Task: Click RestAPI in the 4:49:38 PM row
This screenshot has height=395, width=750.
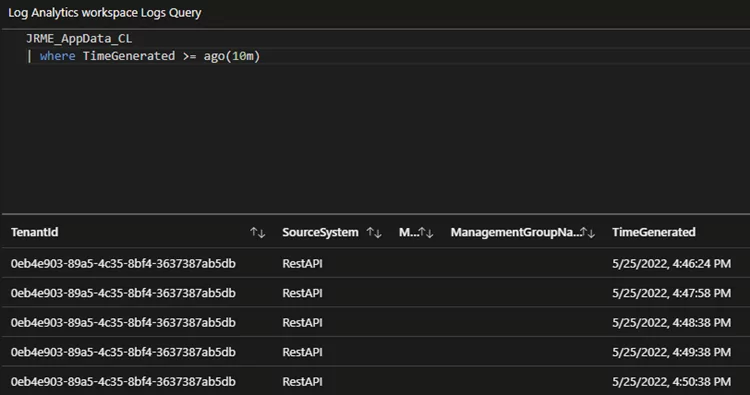Action: (x=302, y=352)
